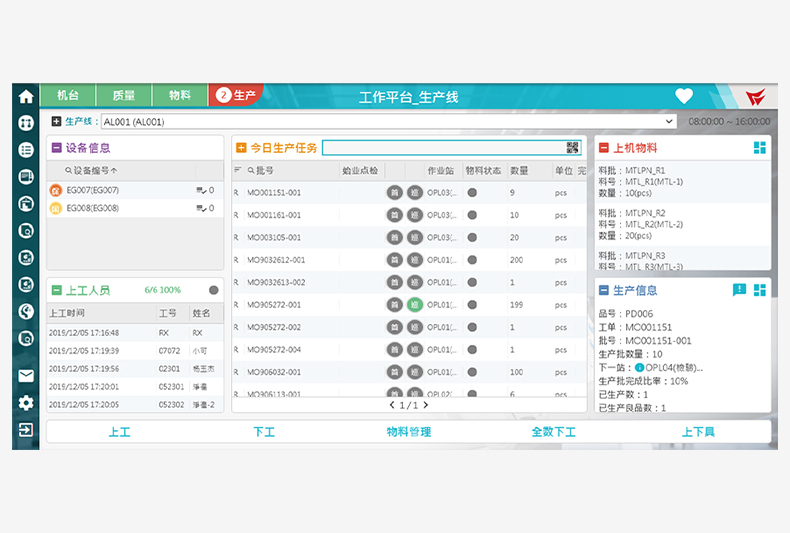Viewport: 790px width, 533px height.
Task: Switch to the 质量 tab
Action: 123,95
